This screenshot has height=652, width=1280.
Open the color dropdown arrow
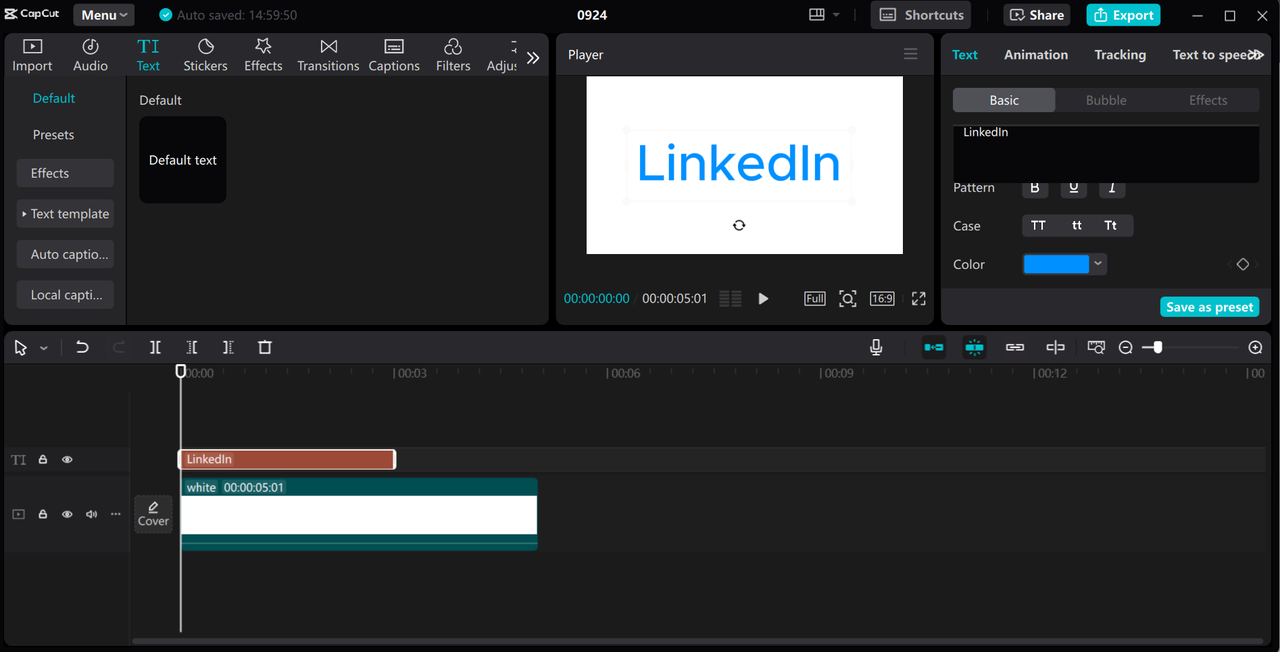coord(1098,264)
